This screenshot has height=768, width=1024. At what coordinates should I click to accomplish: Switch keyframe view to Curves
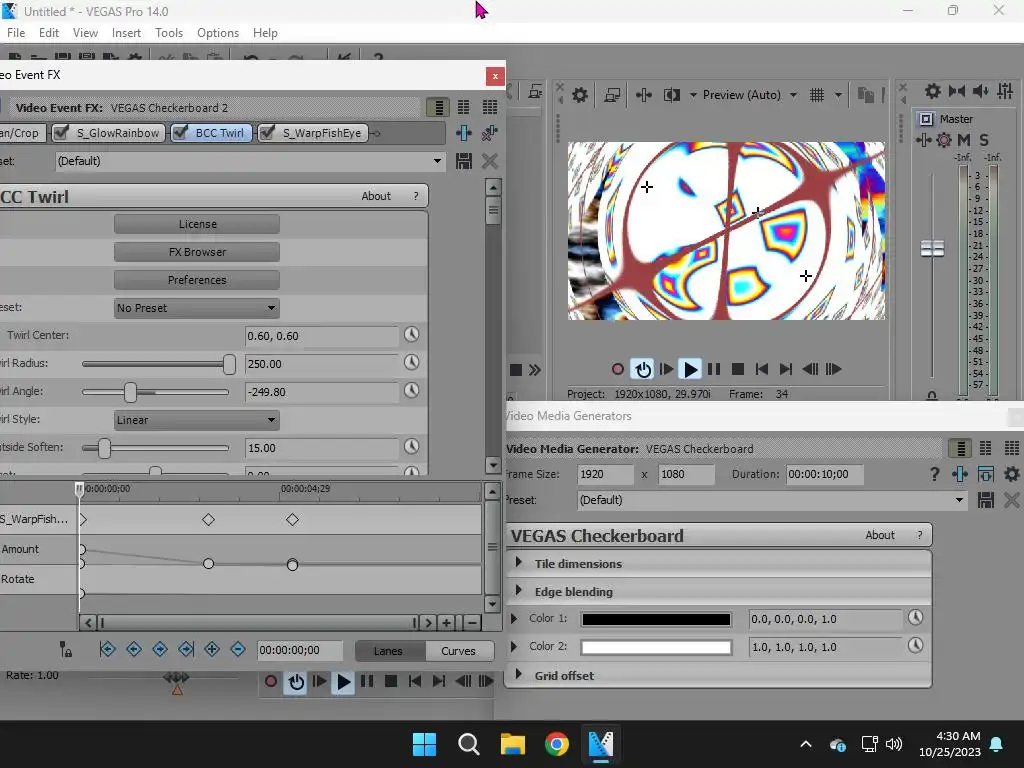(x=458, y=651)
